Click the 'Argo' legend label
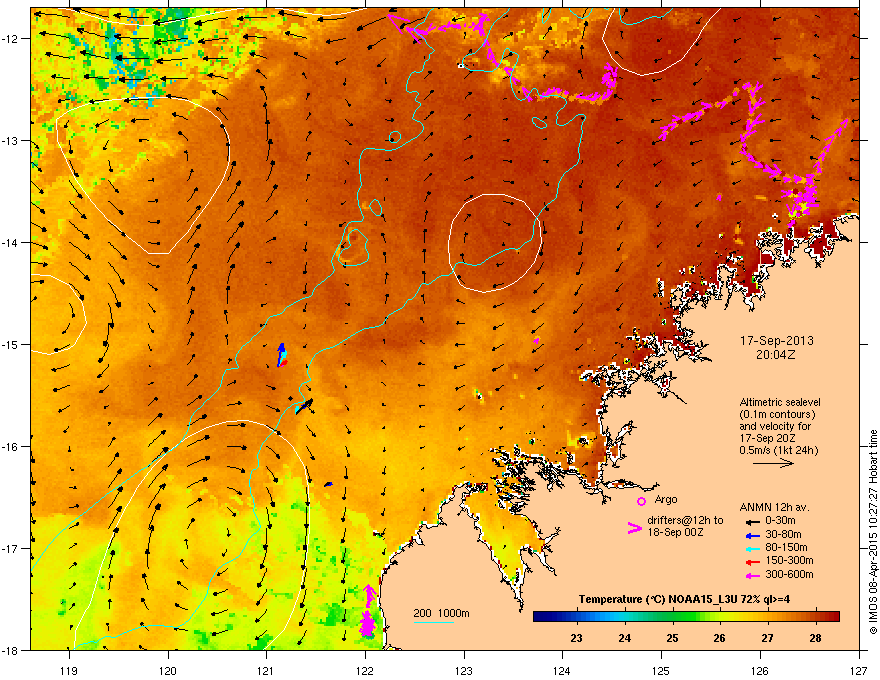The image size is (880, 680). pyautogui.click(x=666, y=499)
